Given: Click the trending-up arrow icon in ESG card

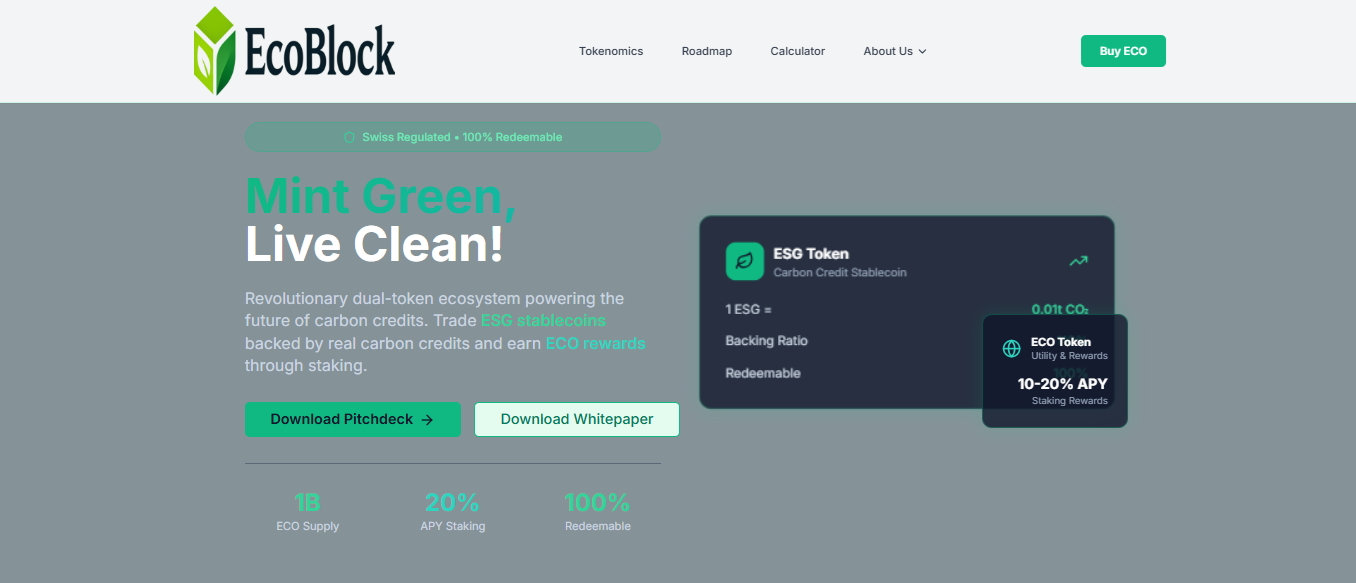Looking at the screenshot, I should point(1078,261).
